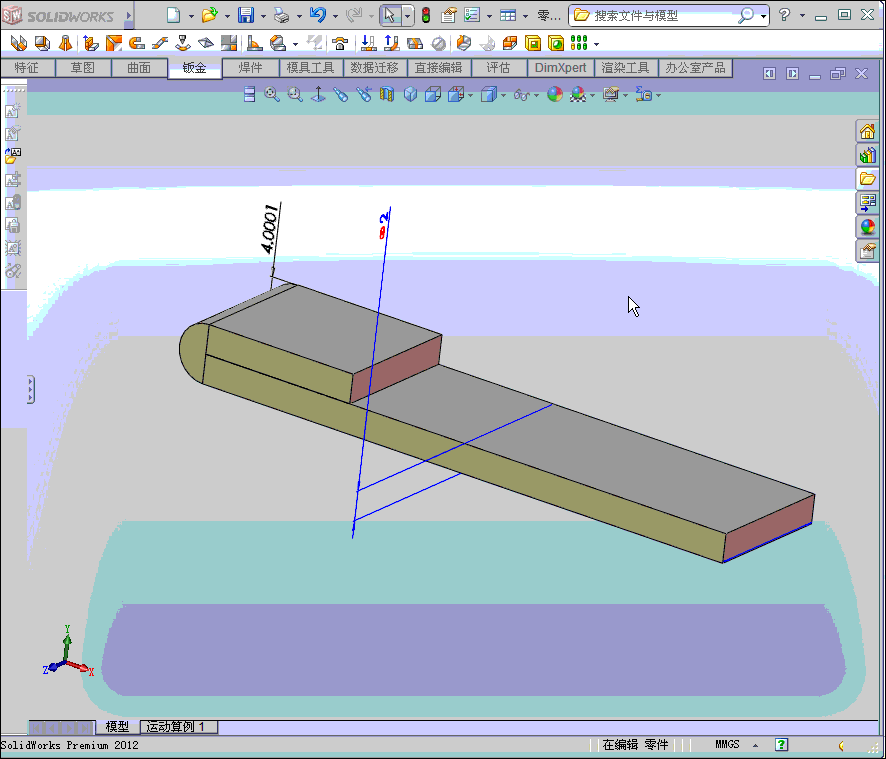Click the search magnifier button
This screenshot has width=886, height=759.
[746, 16]
